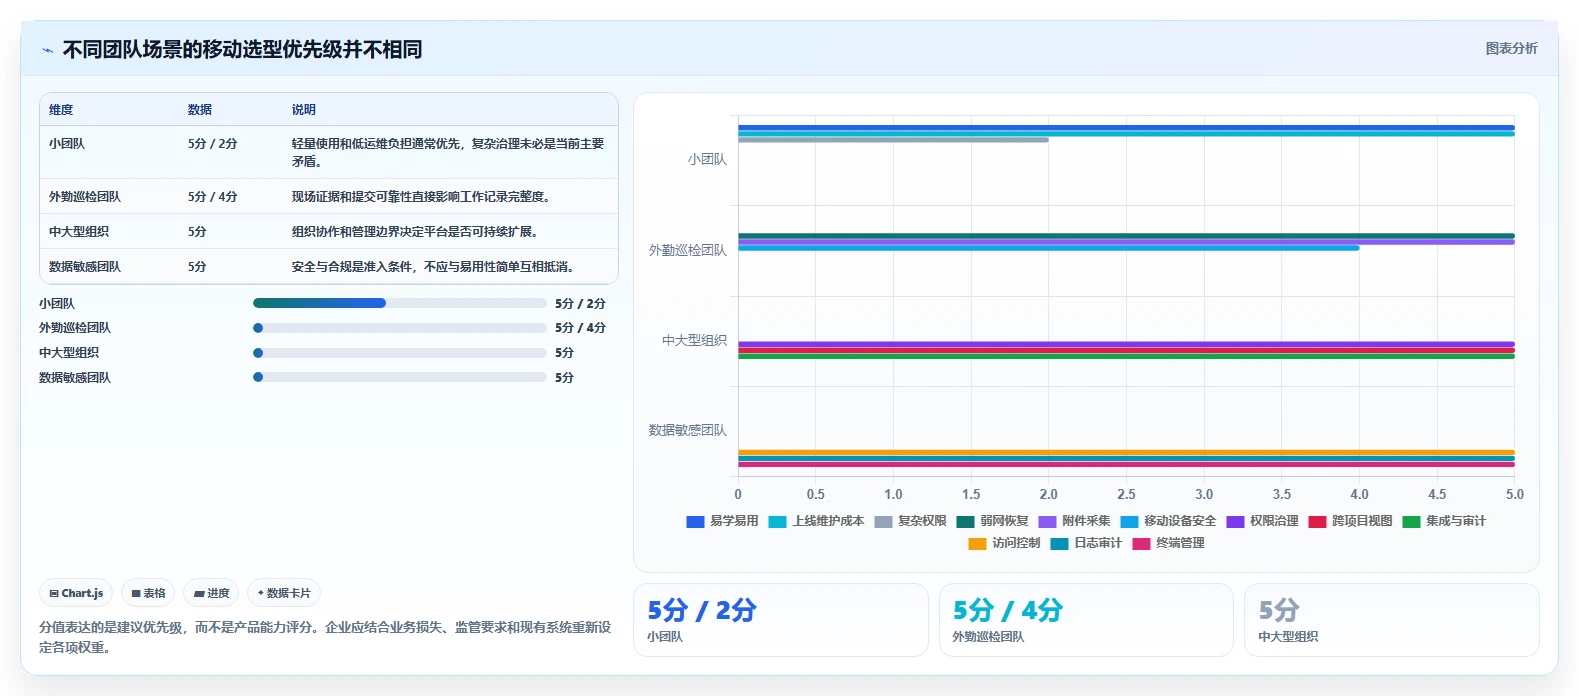
Task: Click the 外勤巡检团队 y-axis label in chart
Action: point(688,250)
